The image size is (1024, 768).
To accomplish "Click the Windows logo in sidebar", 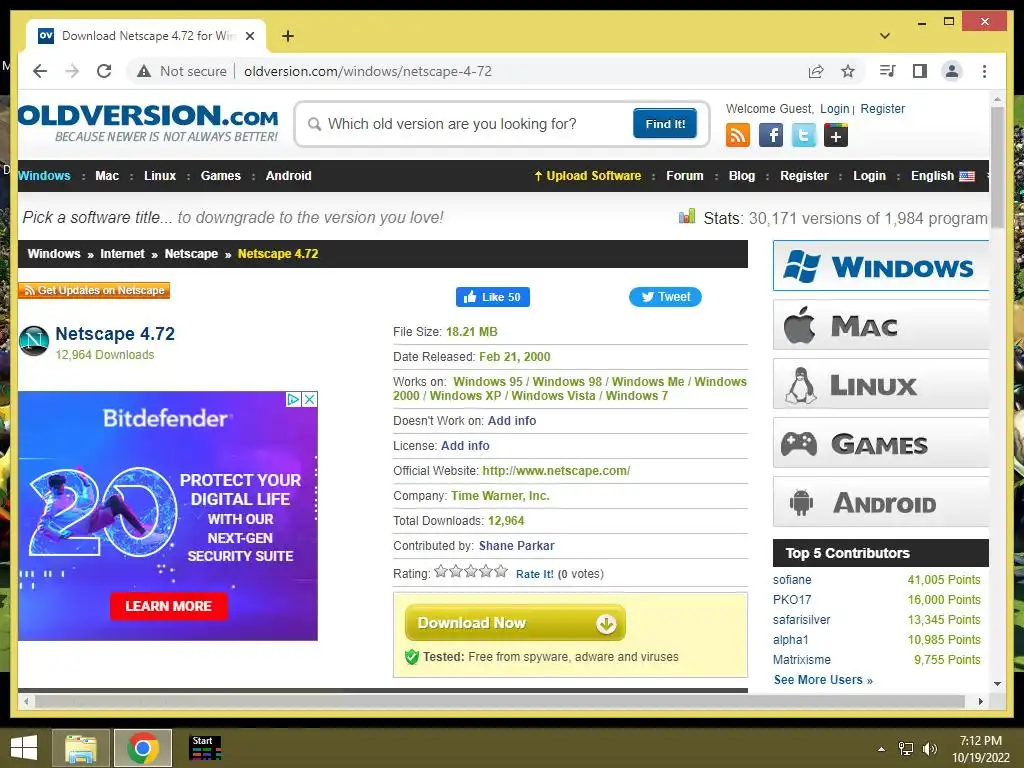I will point(801,266).
